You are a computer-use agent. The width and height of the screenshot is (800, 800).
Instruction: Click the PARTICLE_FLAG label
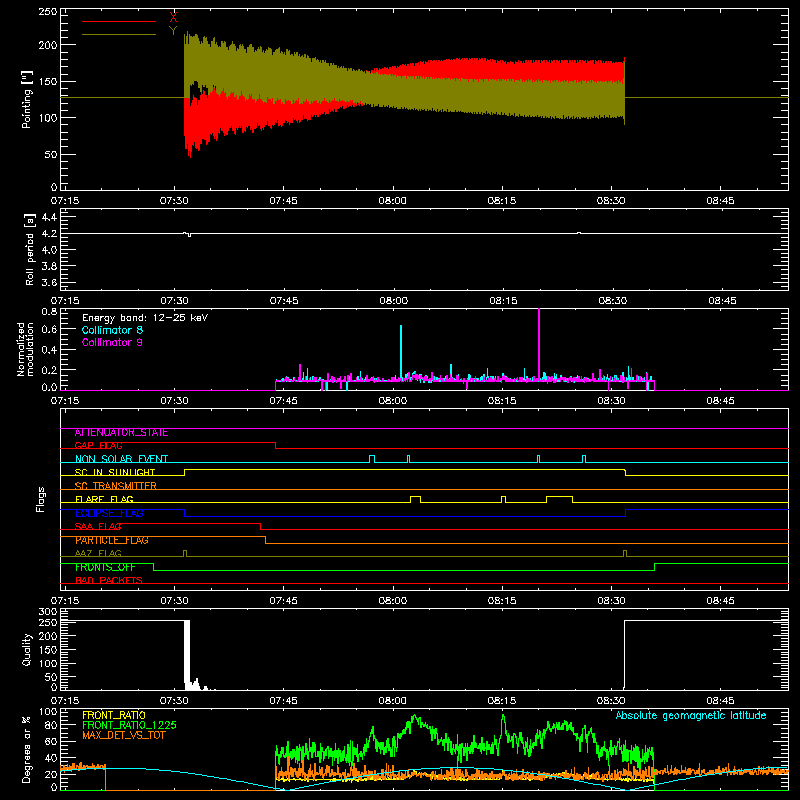point(112,540)
